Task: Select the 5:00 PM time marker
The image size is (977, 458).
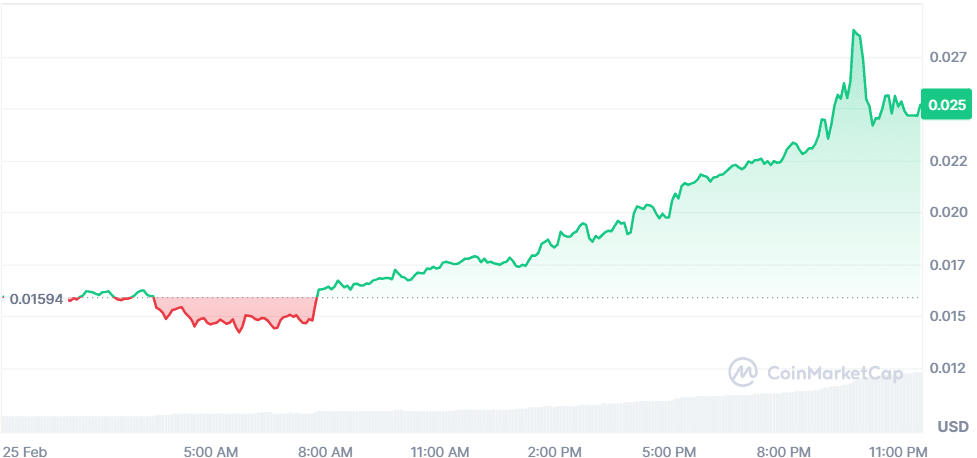Action: pos(668,451)
